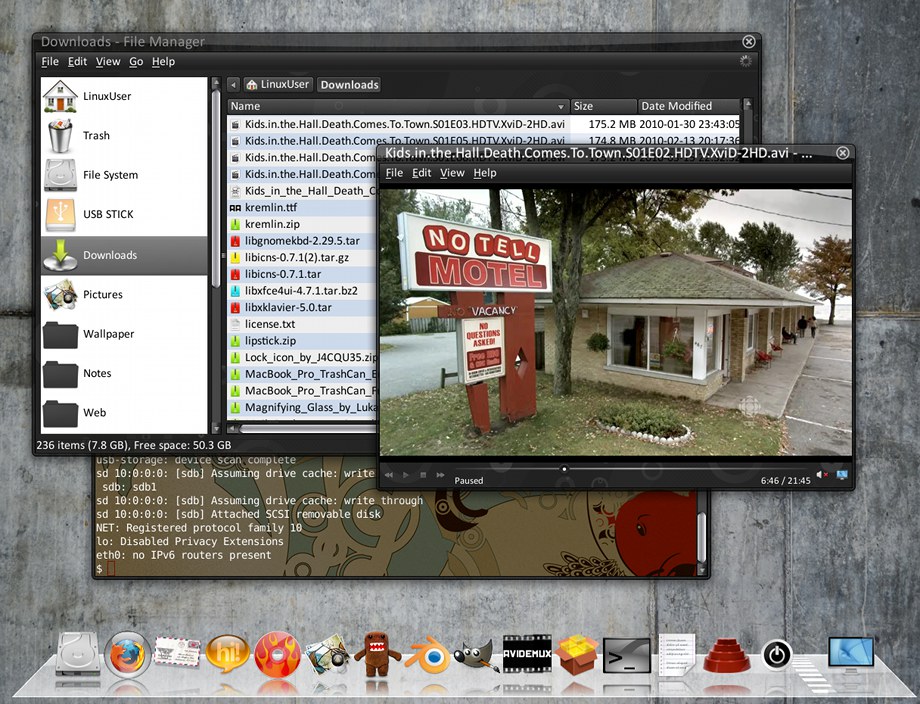Select libxfce4ui-4.7.1.tar.bz2 file

(x=302, y=291)
